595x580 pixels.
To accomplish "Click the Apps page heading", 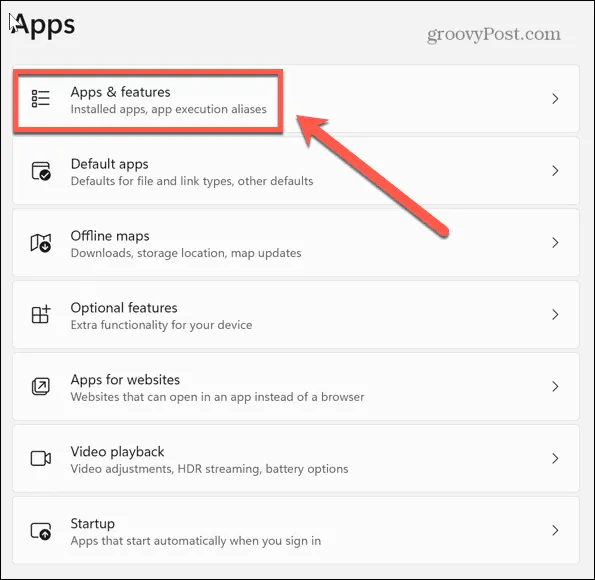I will (x=43, y=26).
